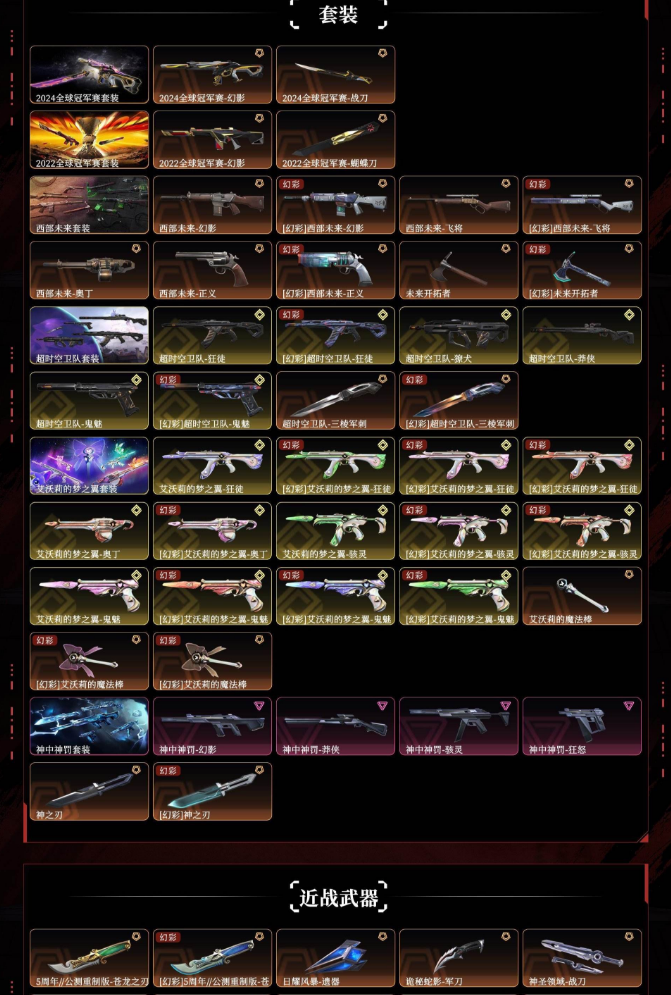Open the 2022全球冠军赛套装 bundle thumbnail
Image resolution: width=671 pixels, height=995 pixels.
coord(89,140)
